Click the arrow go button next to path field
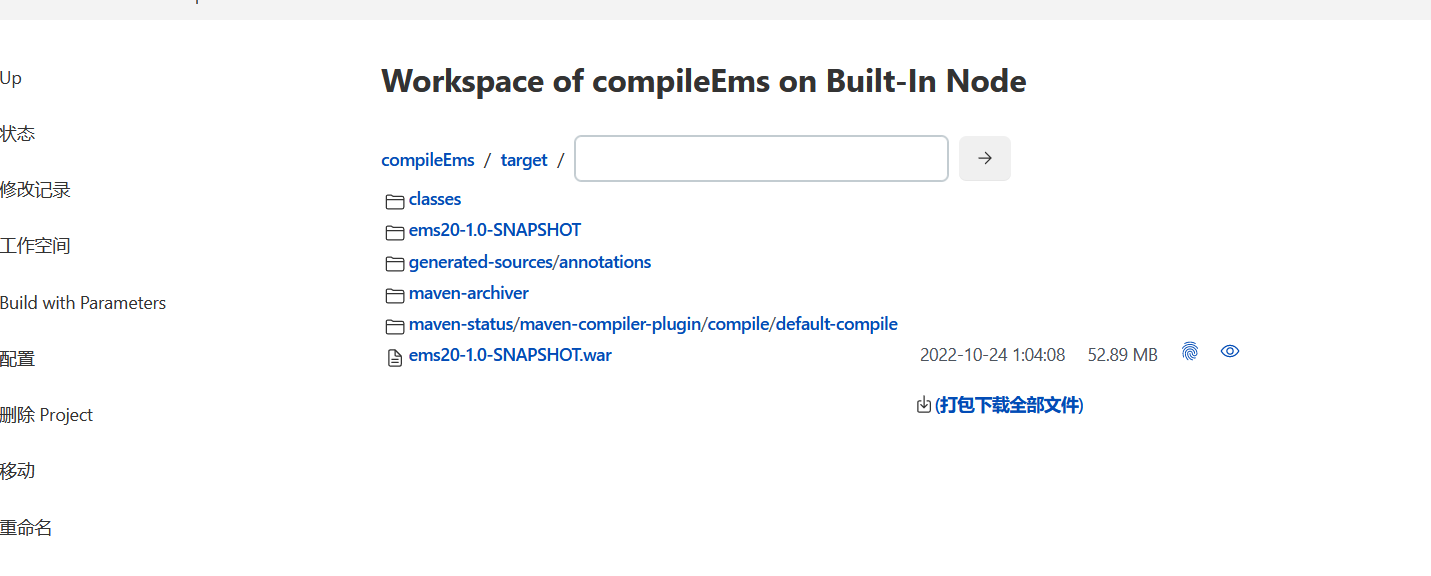 985,158
